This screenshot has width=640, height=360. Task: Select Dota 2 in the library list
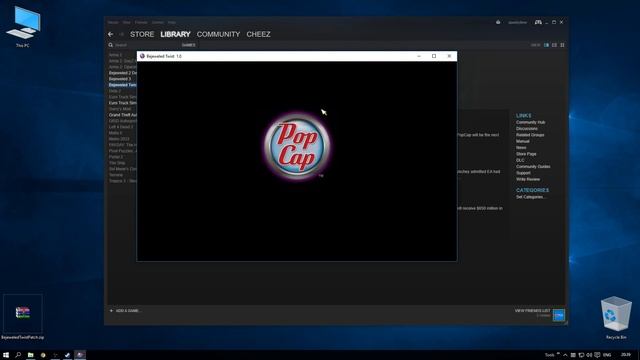point(115,91)
